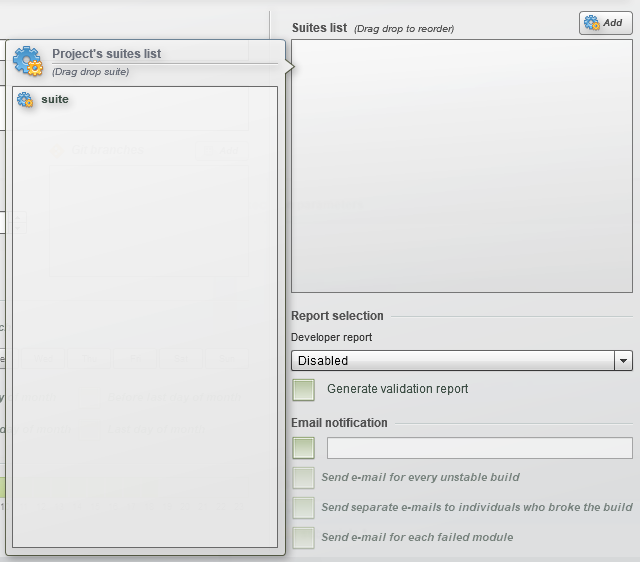The width and height of the screenshot is (640, 562).
Task: Tick the Email notification checkbox
Action: (x=304, y=448)
